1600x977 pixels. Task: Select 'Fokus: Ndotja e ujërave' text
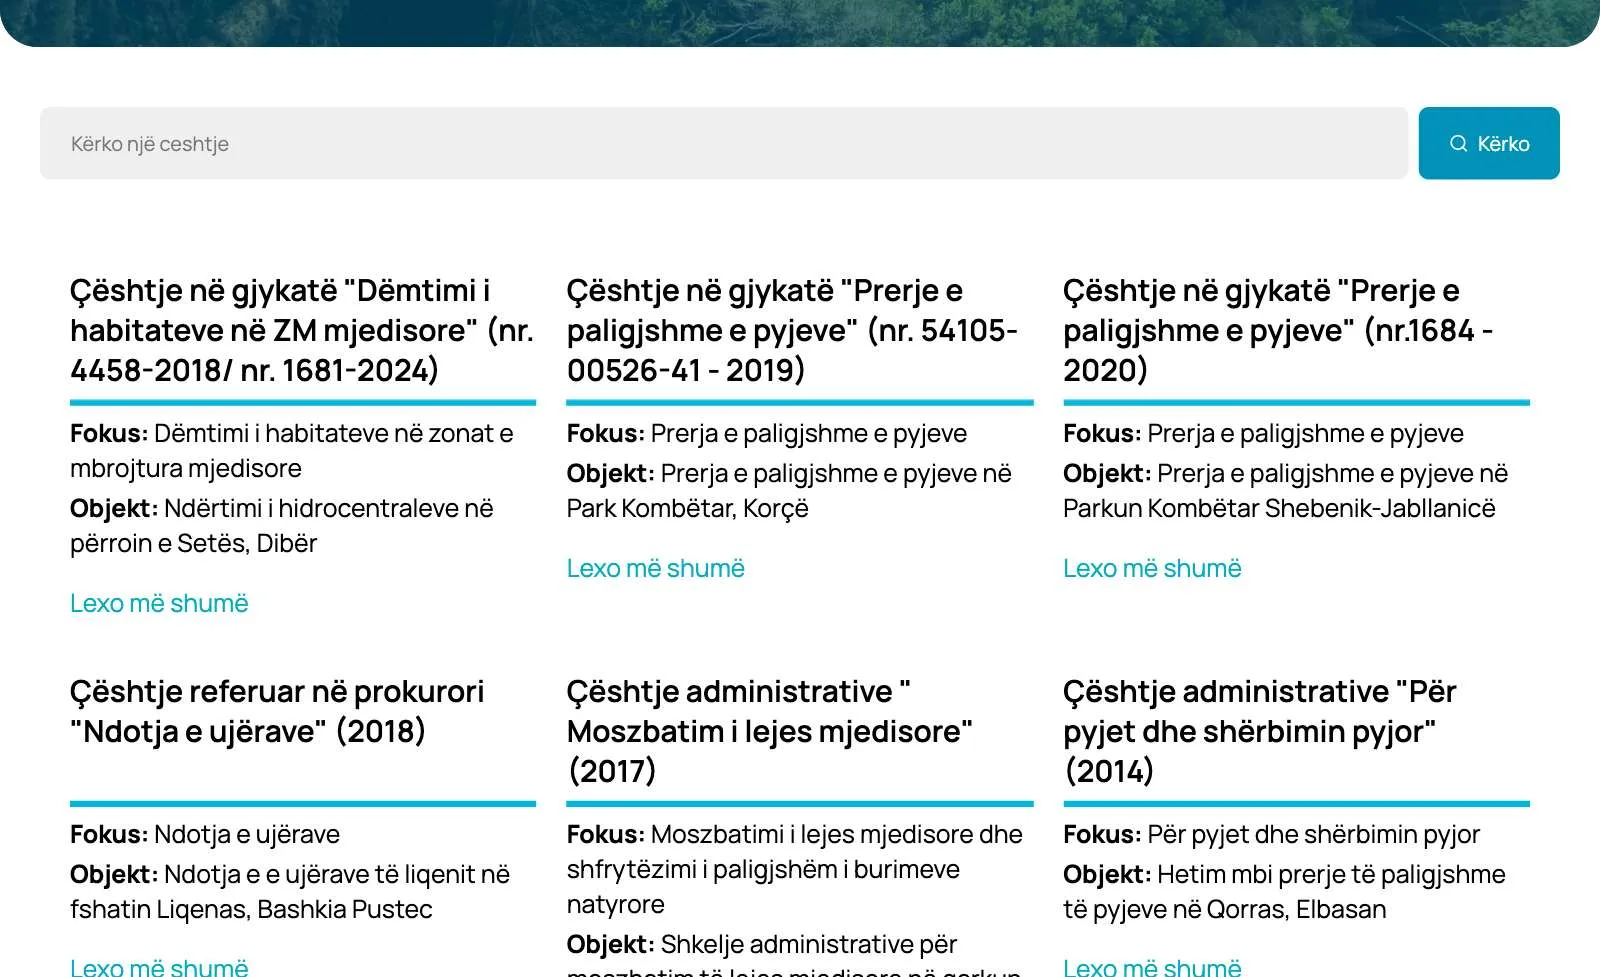[x=205, y=834]
